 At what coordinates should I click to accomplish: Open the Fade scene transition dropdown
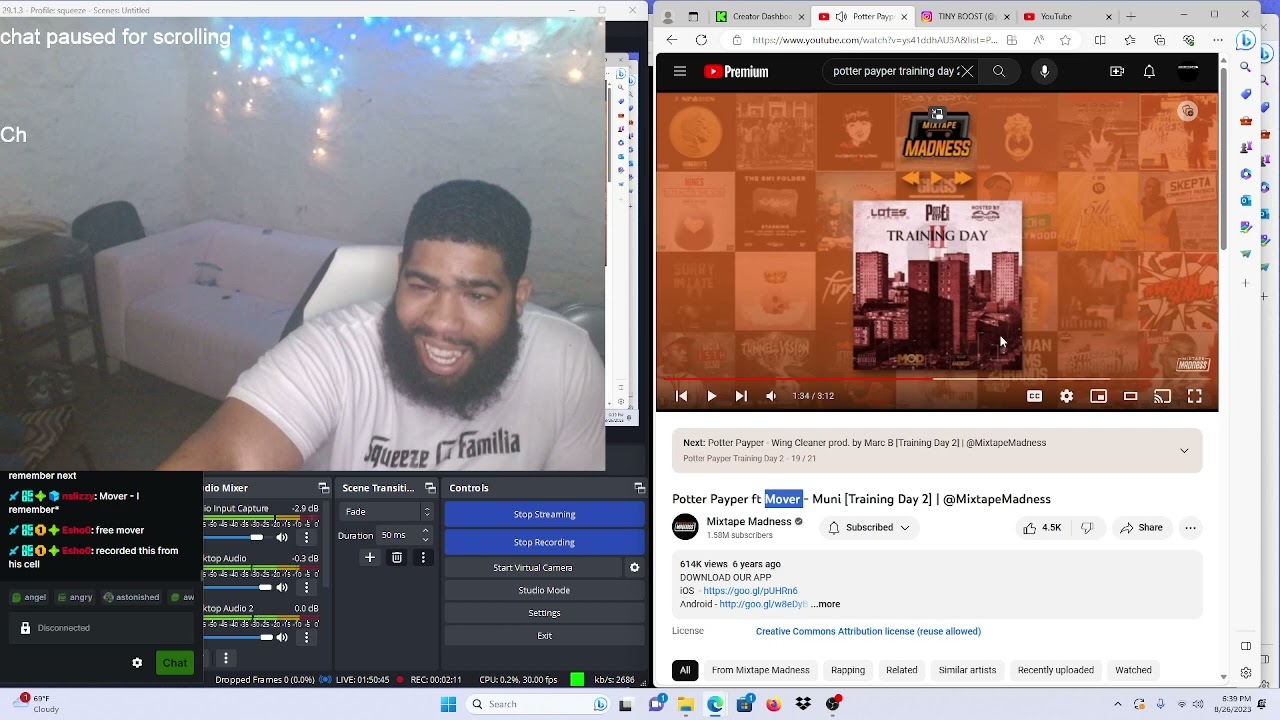[x=386, y=512]
